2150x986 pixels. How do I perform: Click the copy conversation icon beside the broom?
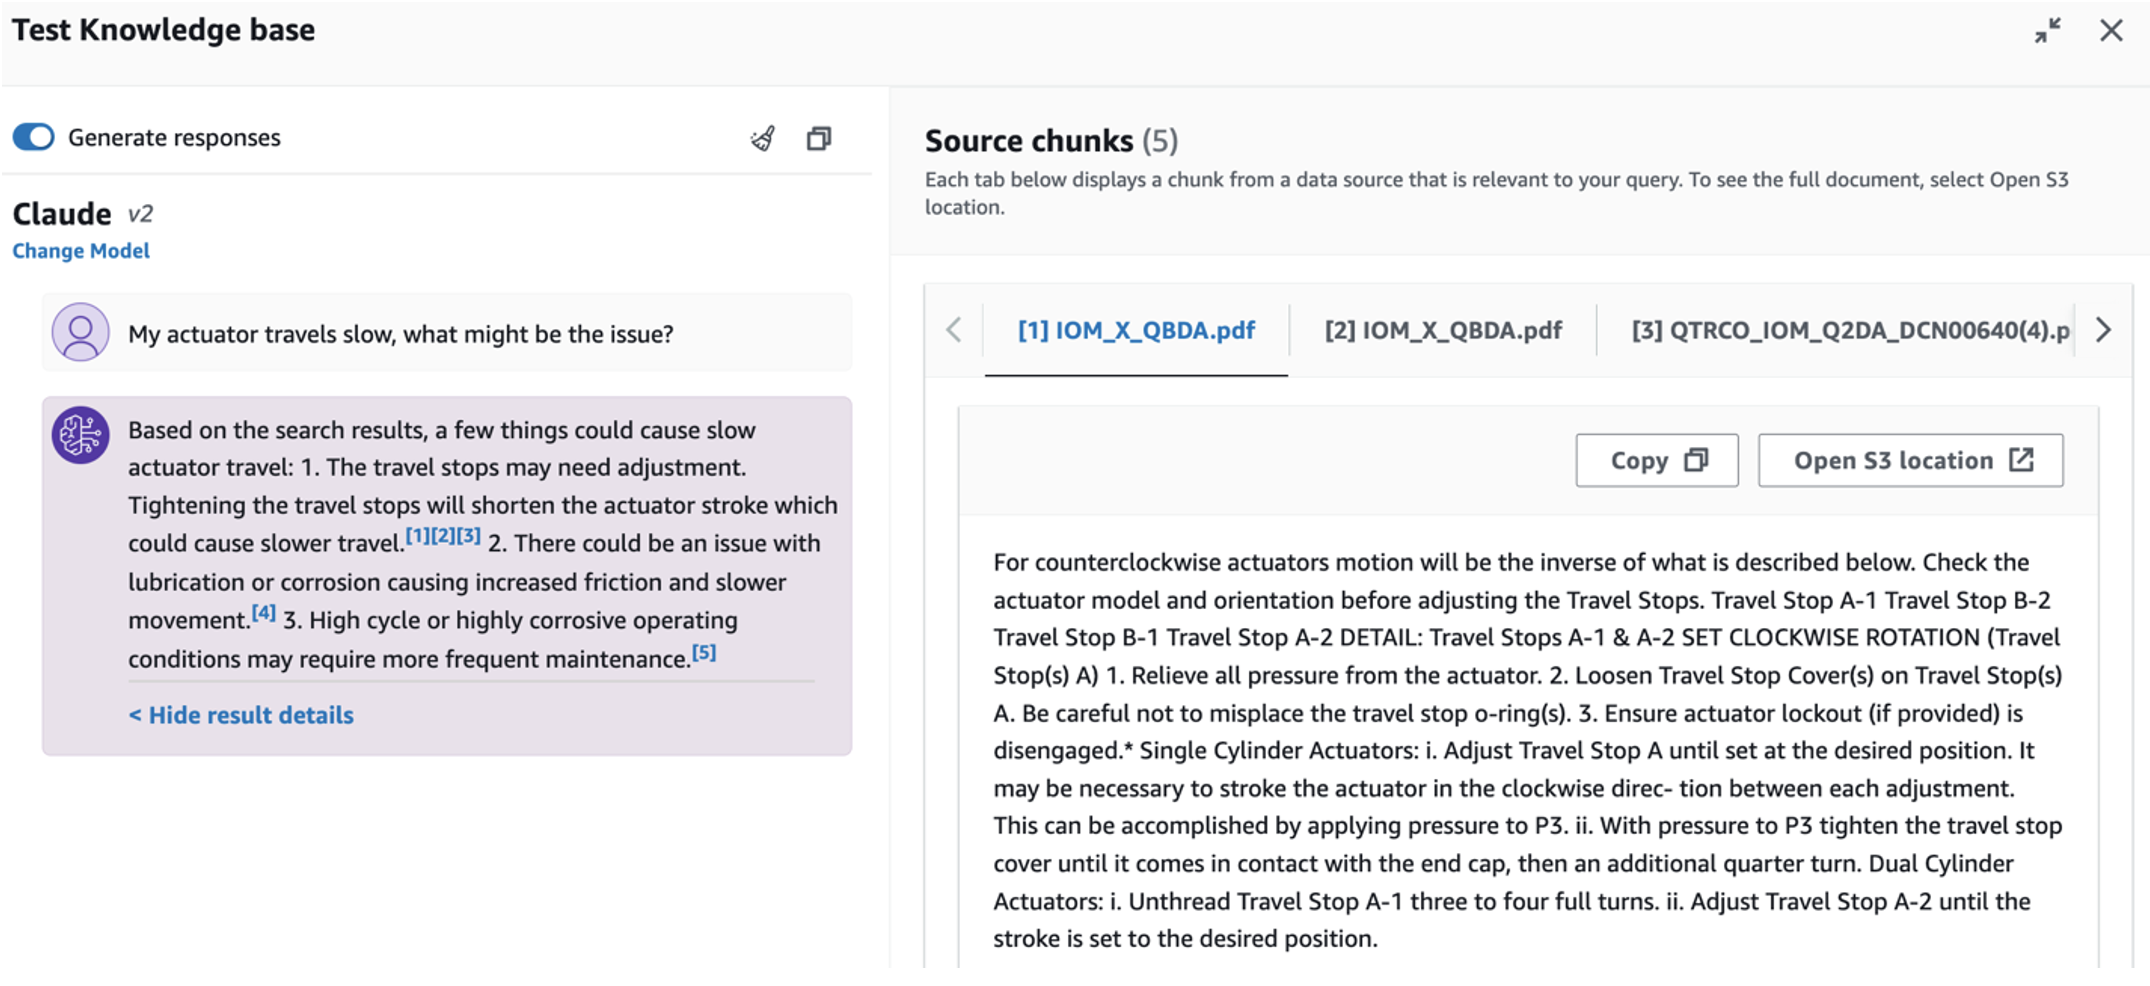[819, 138]
